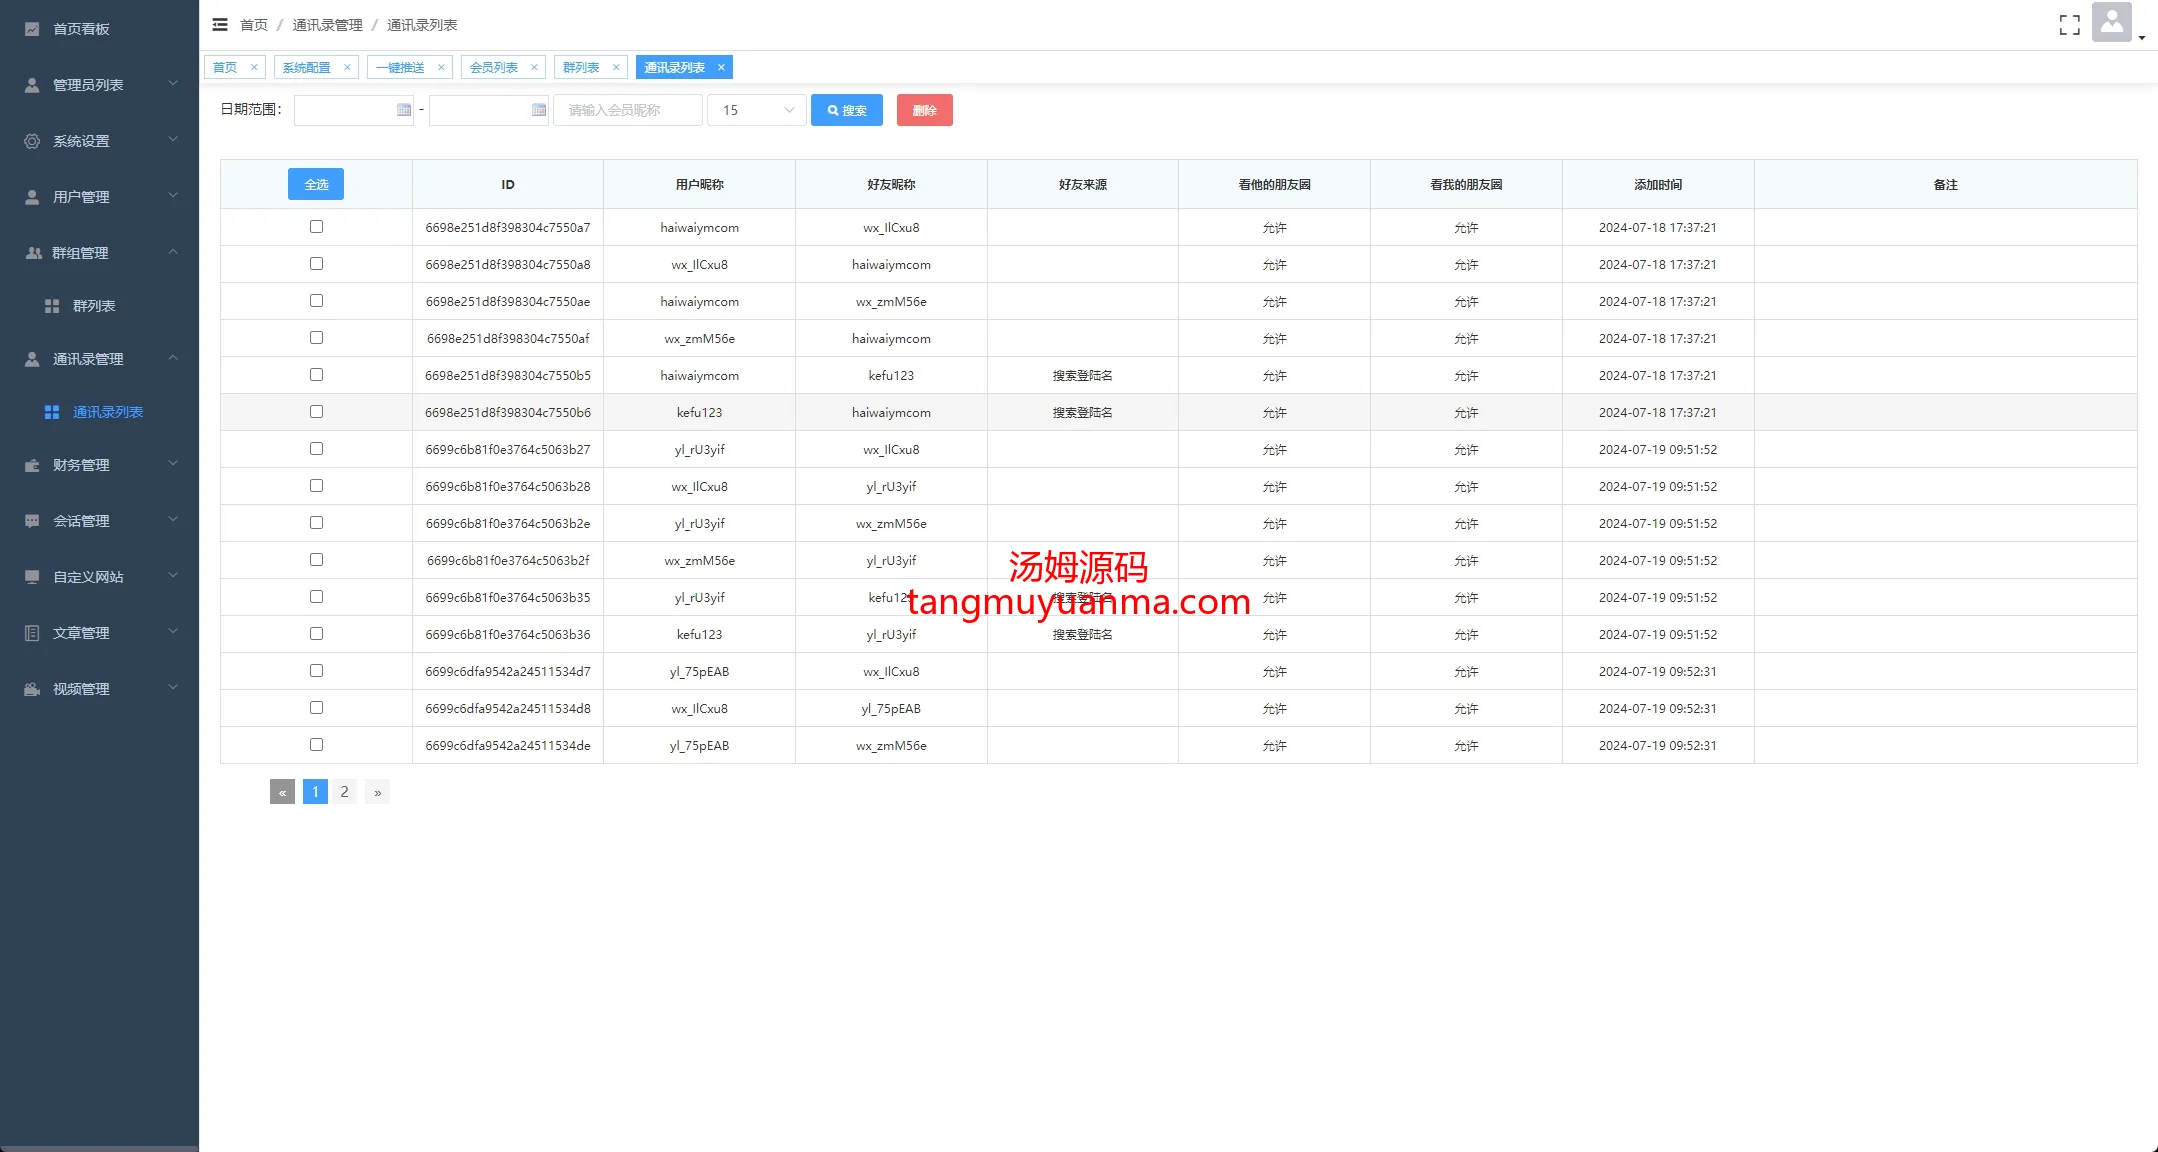Image resolution: width=2158 pixels, height=1152 pixels.
Task: Tick the checkbox on the last table row
Action: 316,745
